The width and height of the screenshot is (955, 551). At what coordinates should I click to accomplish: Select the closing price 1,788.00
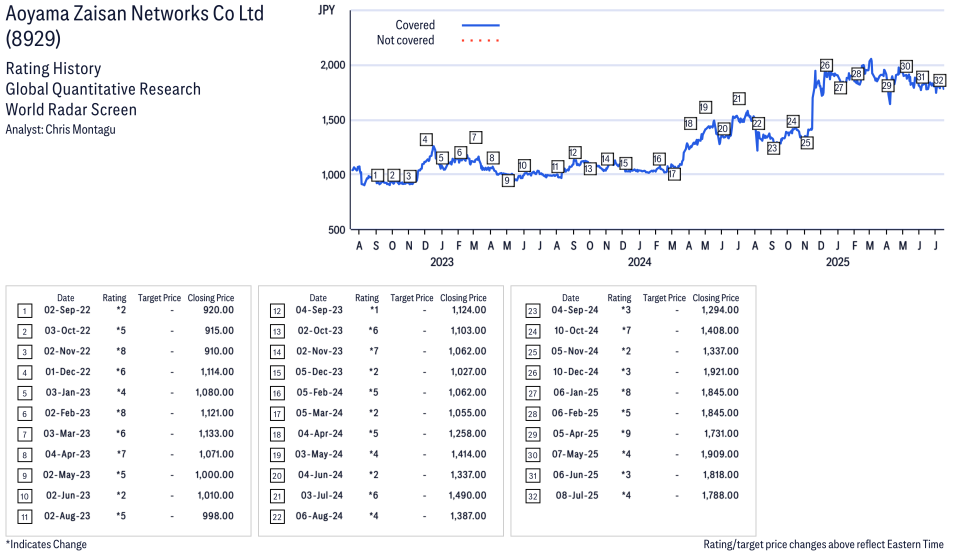click(x=720, y=496)
